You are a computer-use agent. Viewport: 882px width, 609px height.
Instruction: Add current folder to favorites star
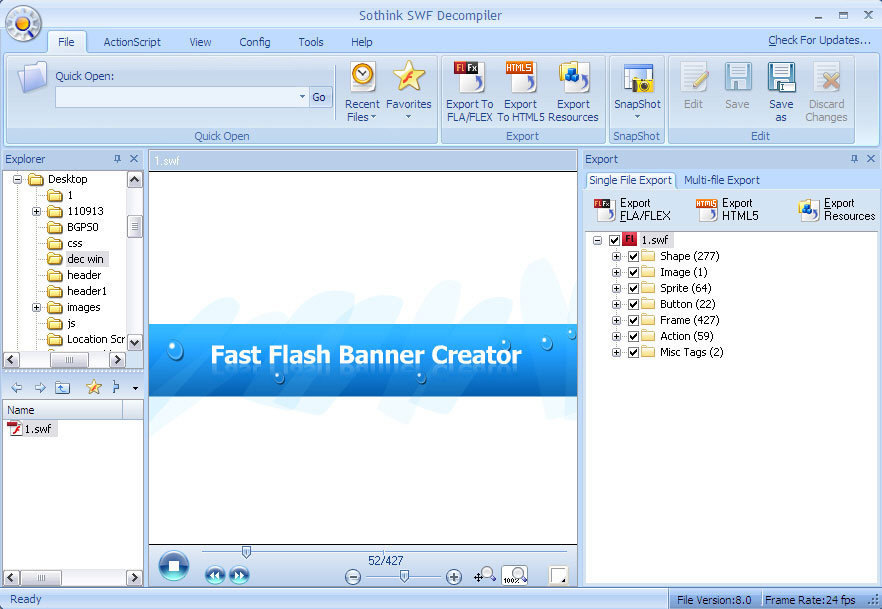point(93,387)
